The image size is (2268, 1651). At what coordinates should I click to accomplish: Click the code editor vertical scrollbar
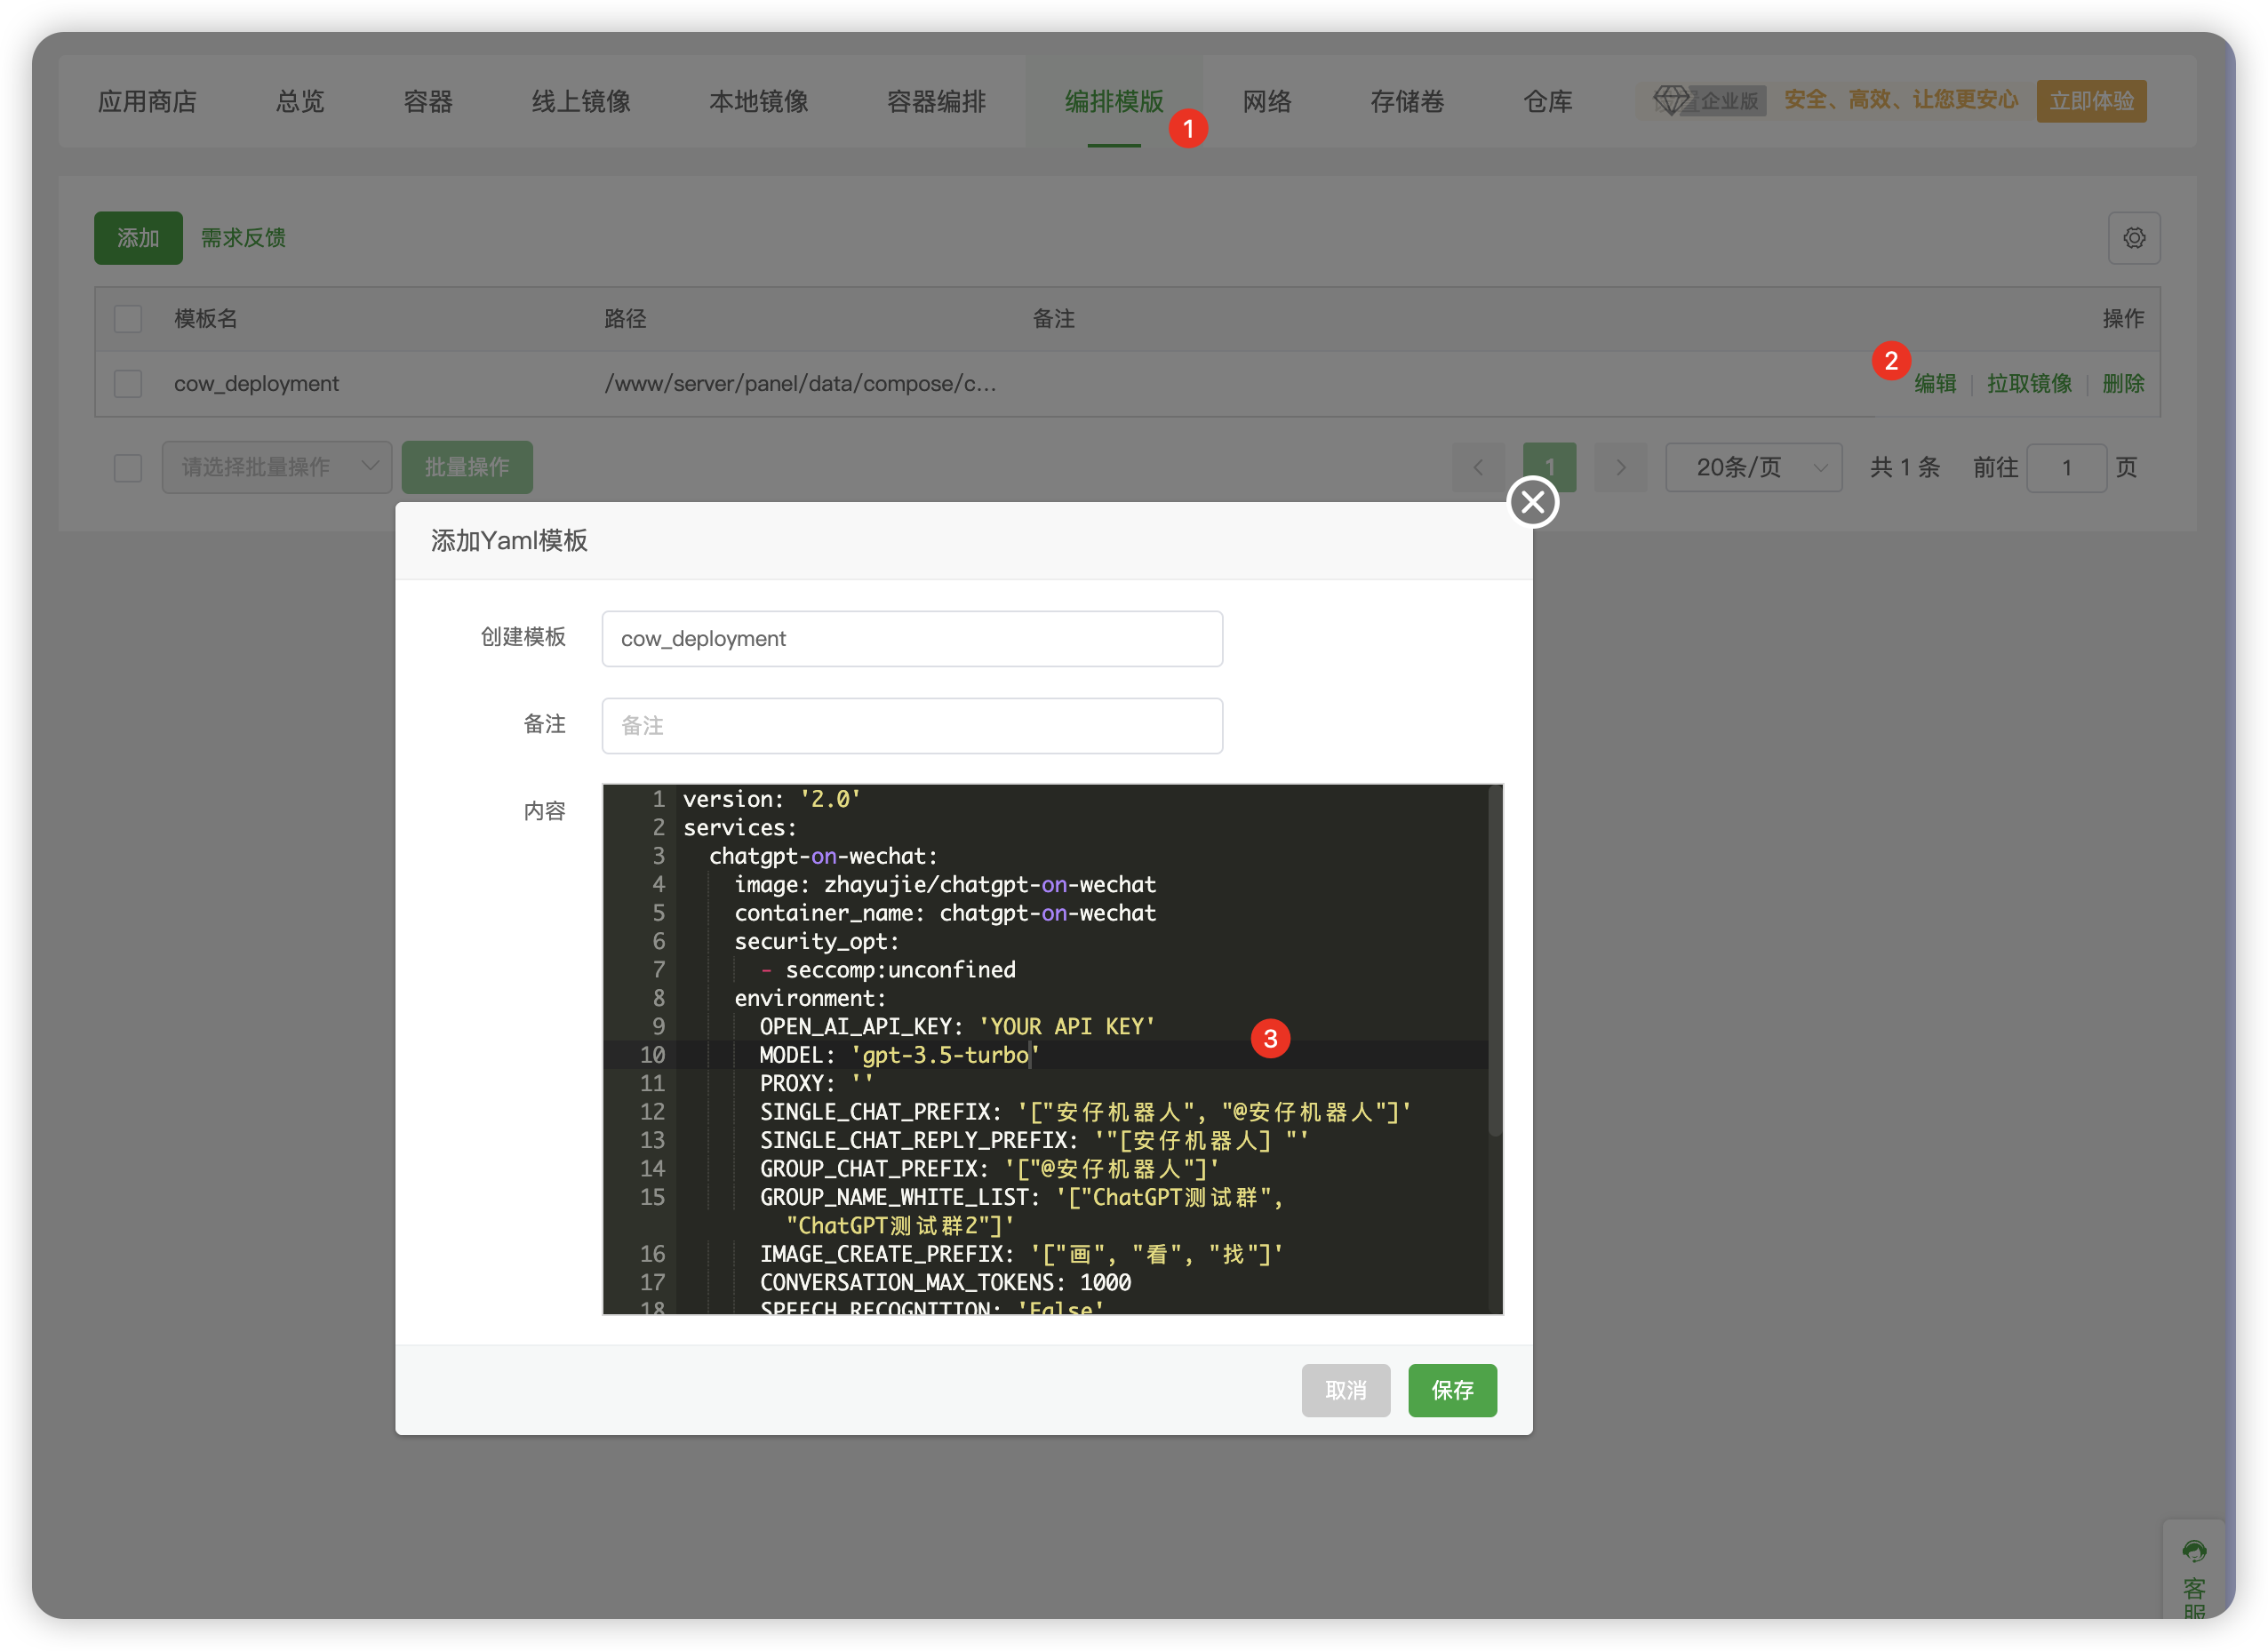(x=1494, y=960)
